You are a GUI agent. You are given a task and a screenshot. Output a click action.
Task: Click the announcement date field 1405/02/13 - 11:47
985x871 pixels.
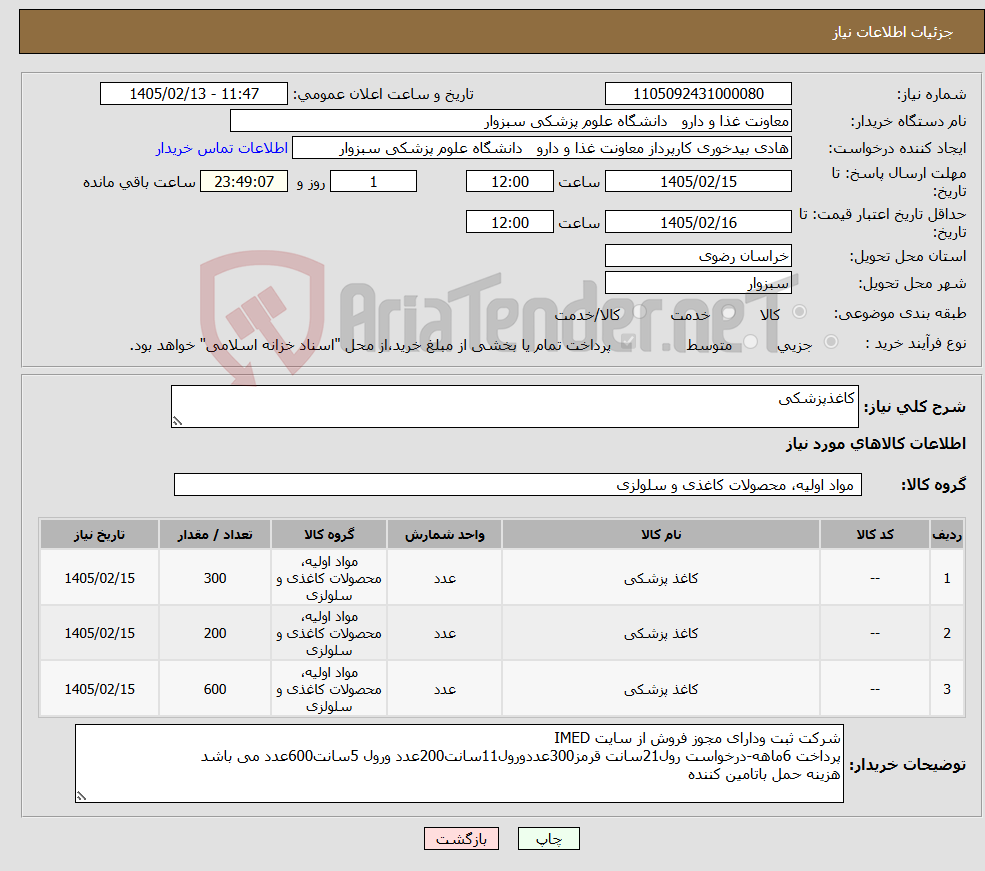click(193, 94)
